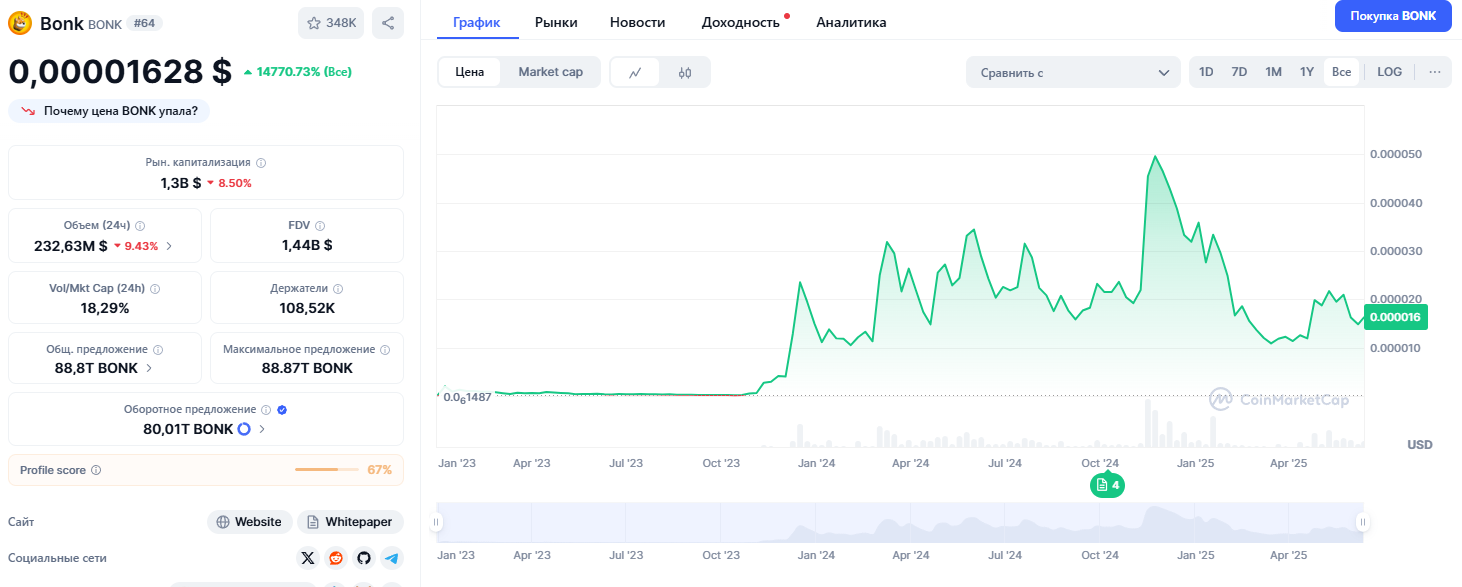
Task: Open the GitHub social link
Action: pyautogui.click(x=364, y=558)
